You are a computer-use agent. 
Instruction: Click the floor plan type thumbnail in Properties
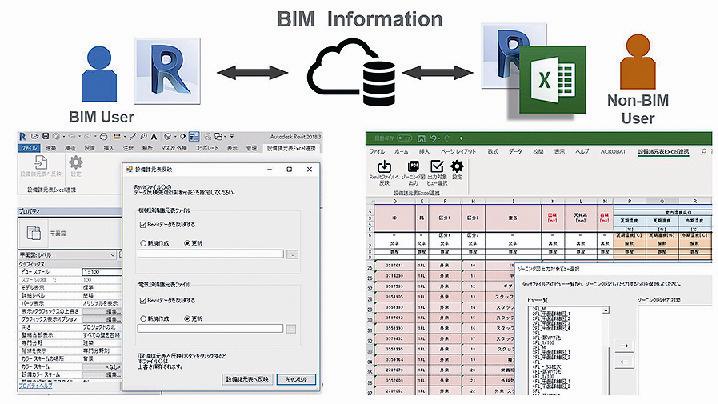point(33,233)
